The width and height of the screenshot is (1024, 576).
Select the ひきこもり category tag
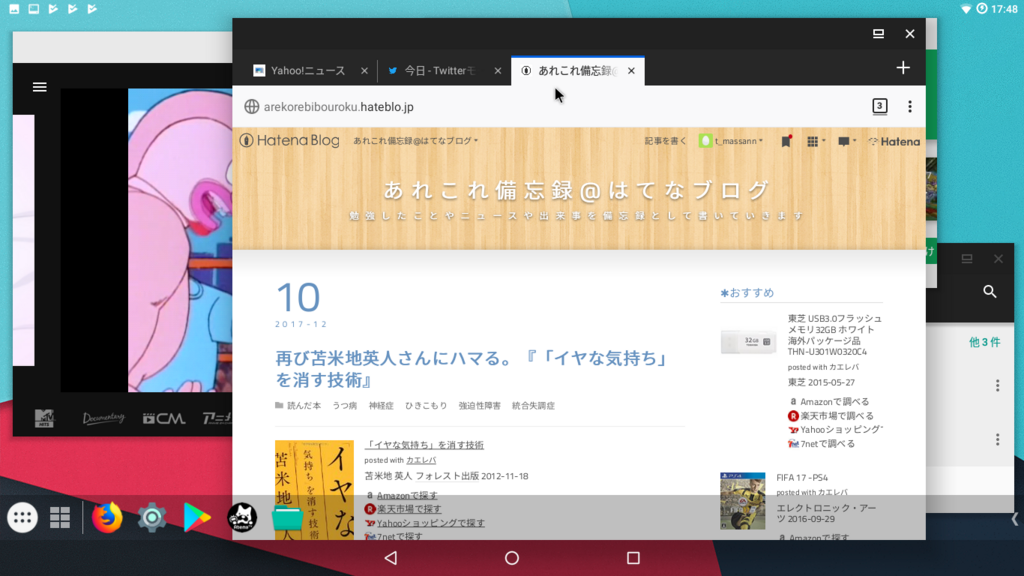[426, 406]
